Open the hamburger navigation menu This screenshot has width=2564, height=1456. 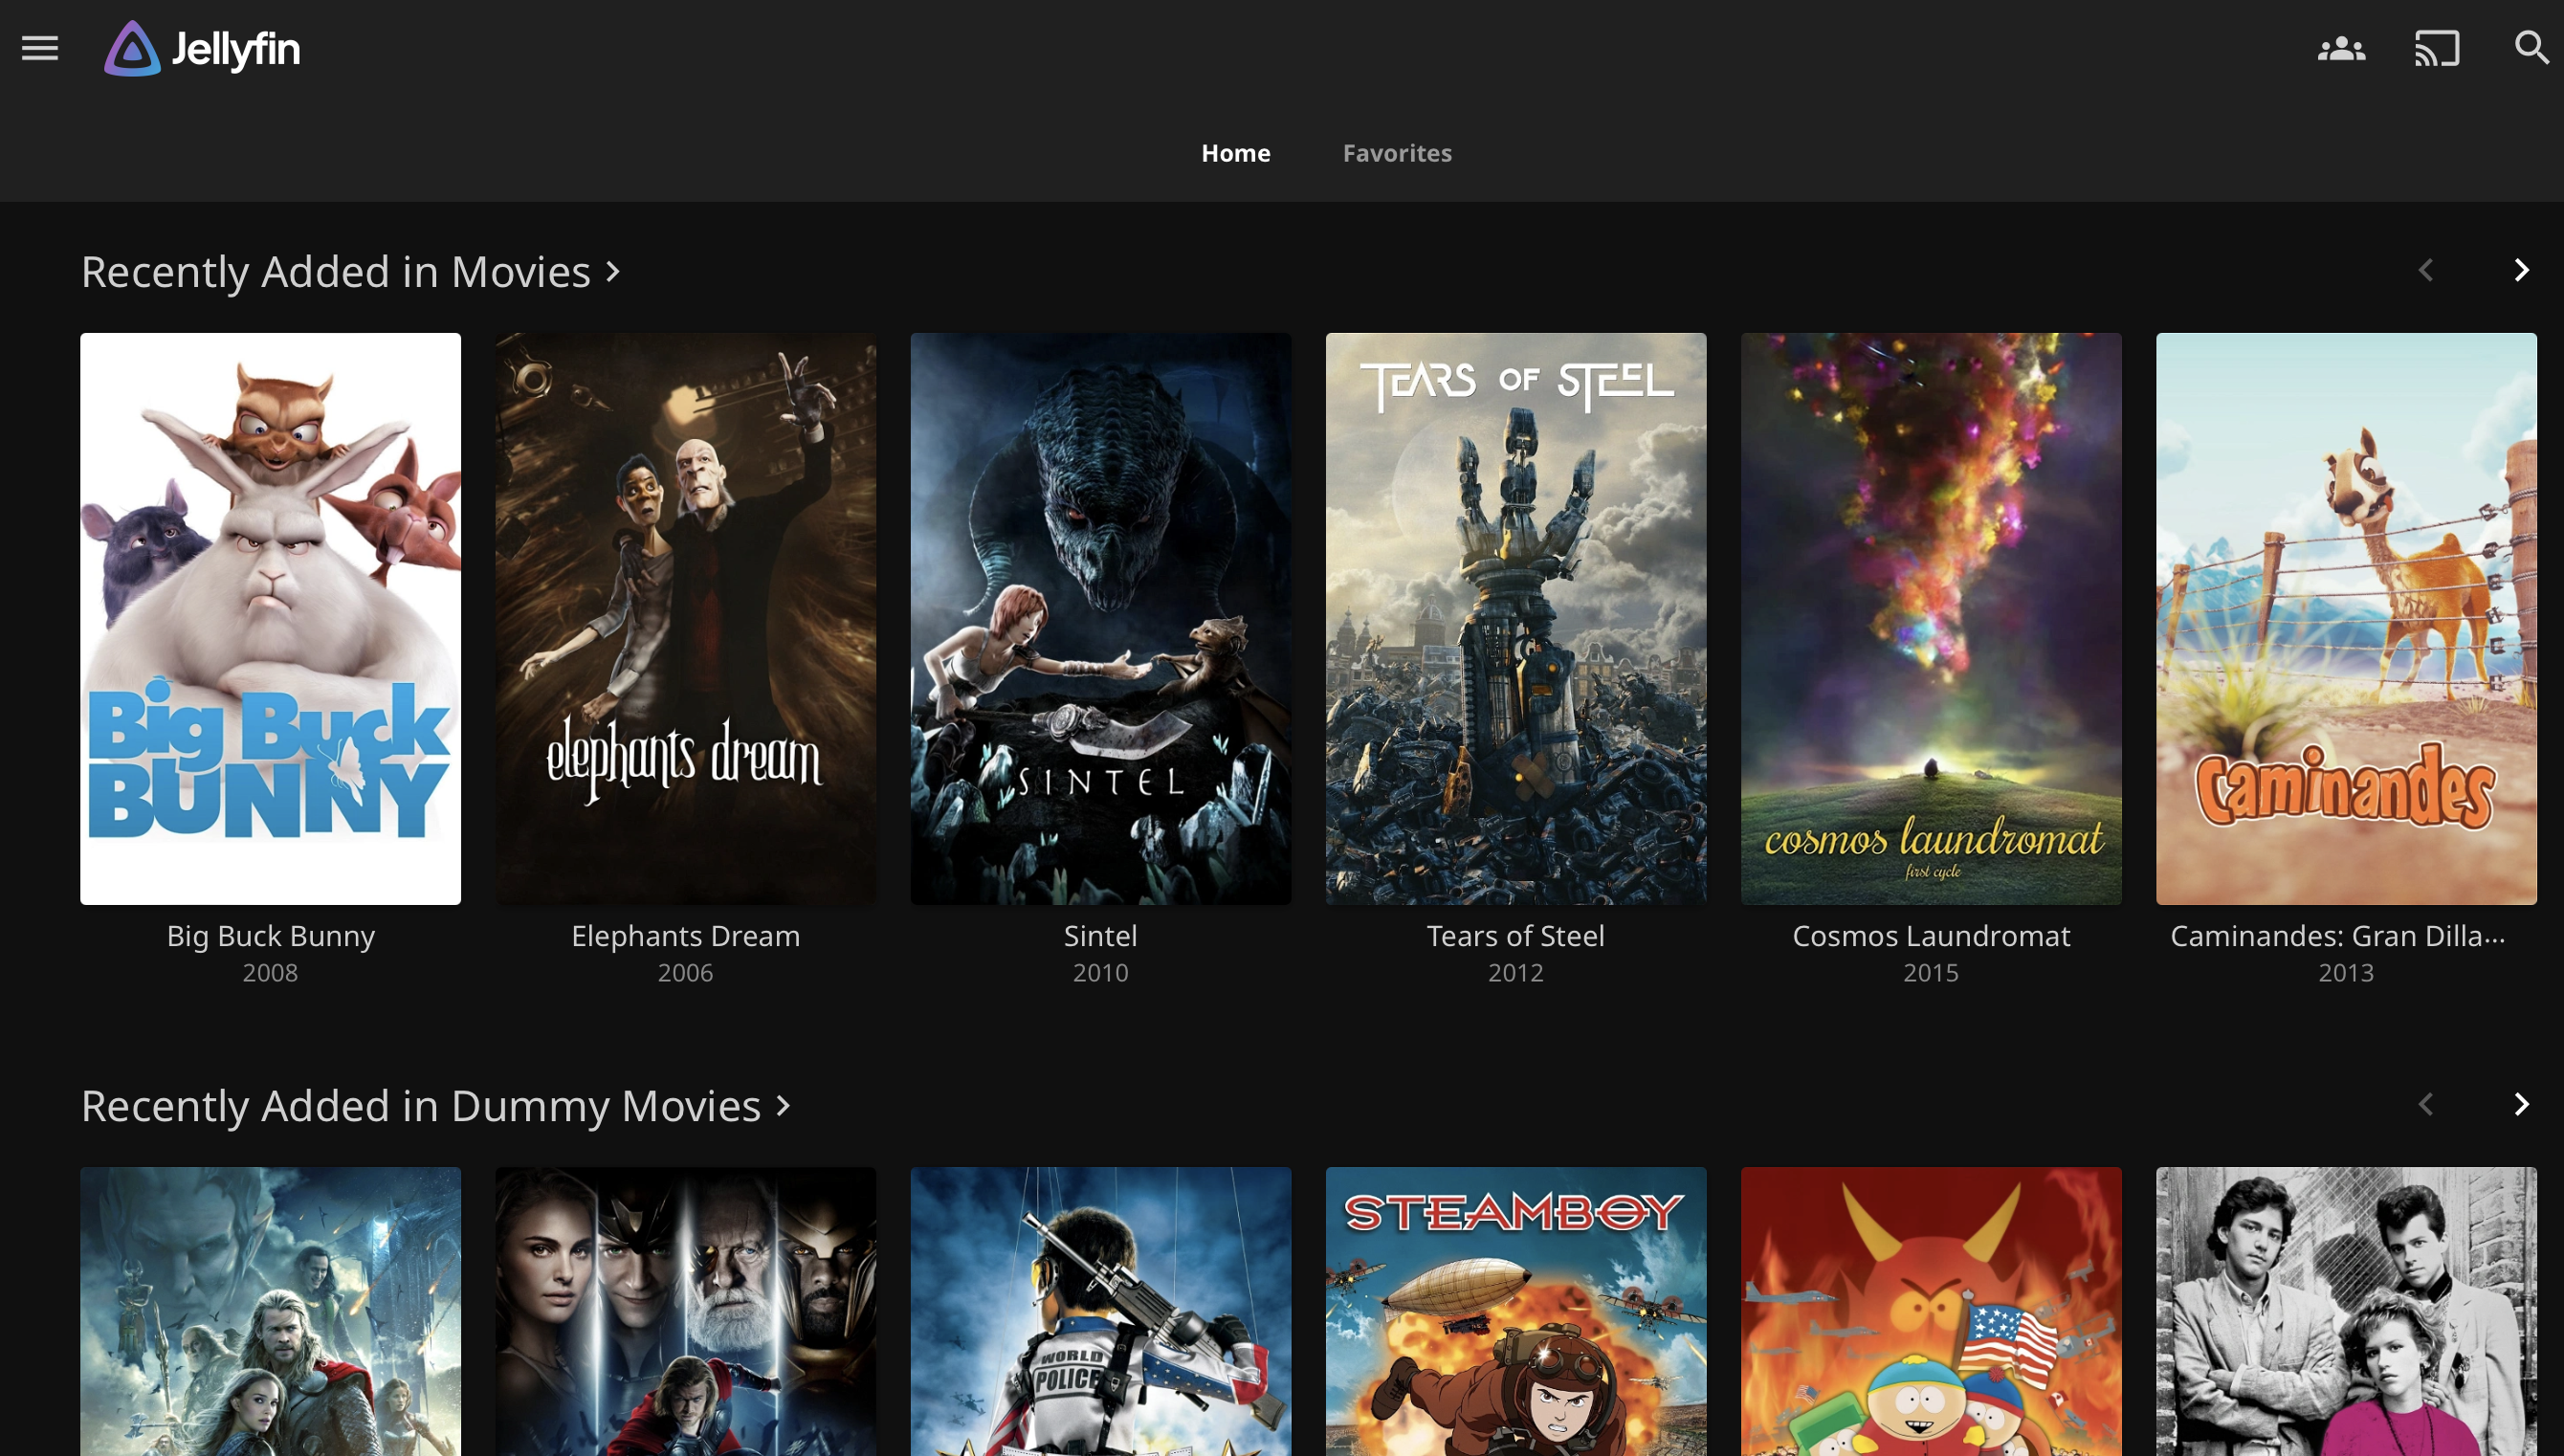40,48
